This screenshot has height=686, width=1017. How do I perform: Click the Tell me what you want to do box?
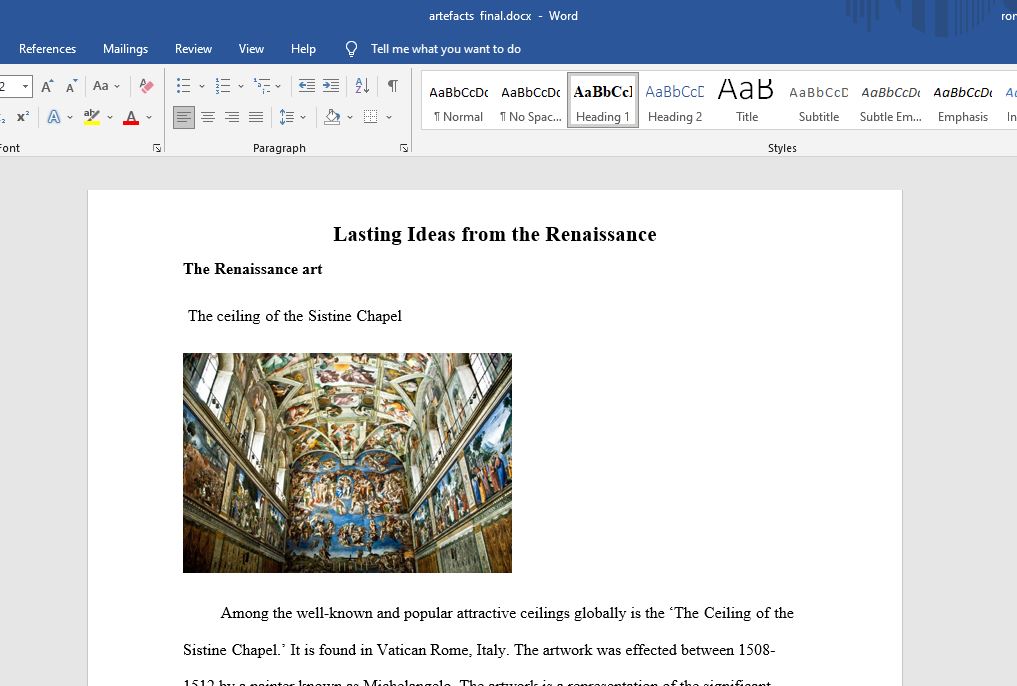(x=446, y=49)
